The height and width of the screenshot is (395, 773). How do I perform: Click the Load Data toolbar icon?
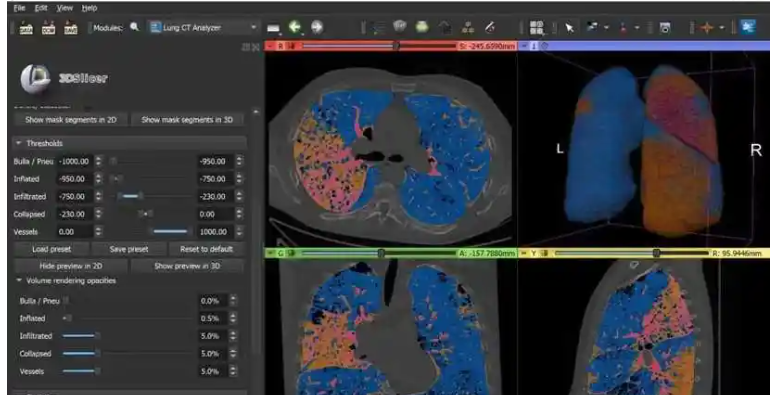coord(26,28)
